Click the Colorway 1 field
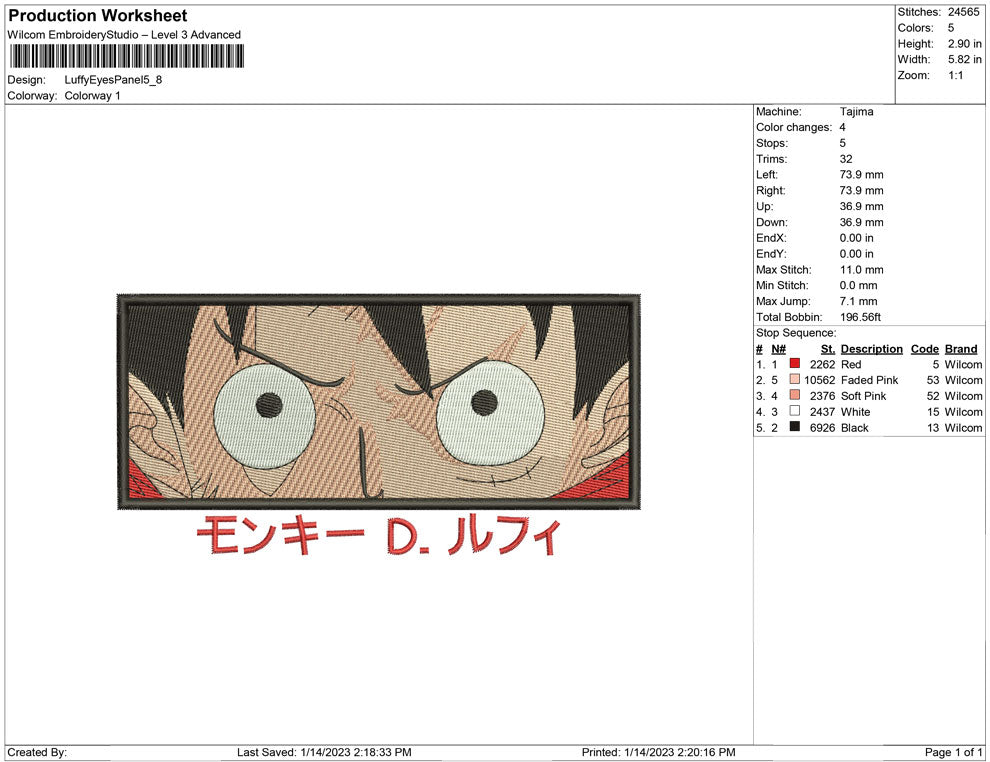This screenshot has height=762, width=990. pos(93,95)
